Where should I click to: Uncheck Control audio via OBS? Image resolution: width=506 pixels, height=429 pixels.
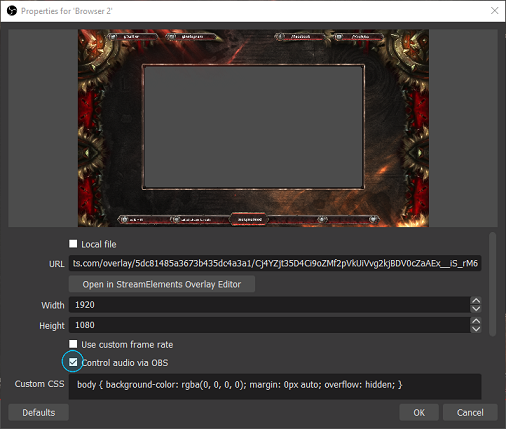pos(73,362)
